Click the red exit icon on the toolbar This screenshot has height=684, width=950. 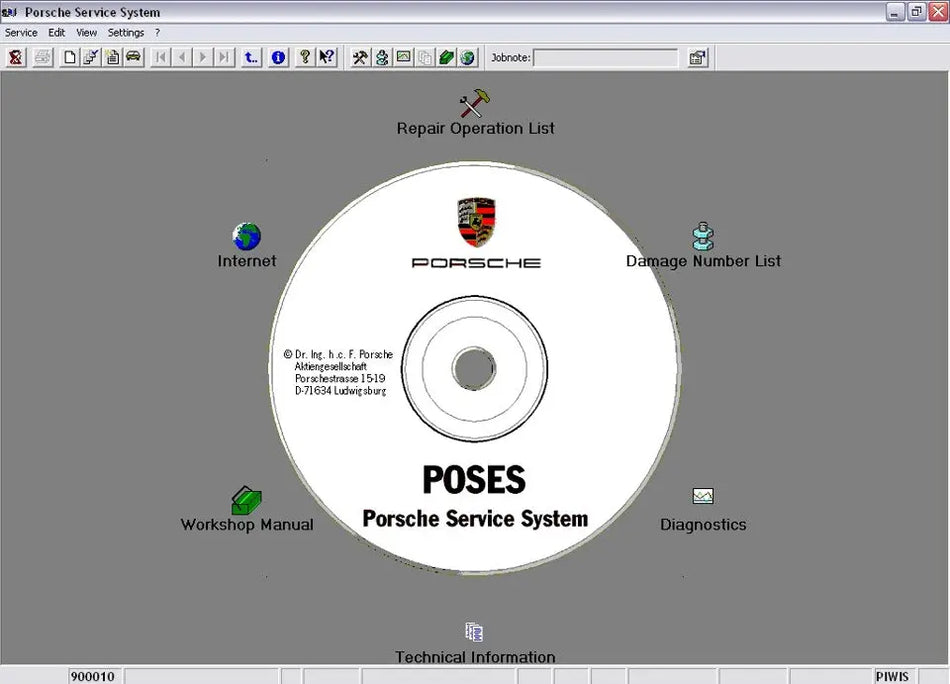(x=15, y=57)
